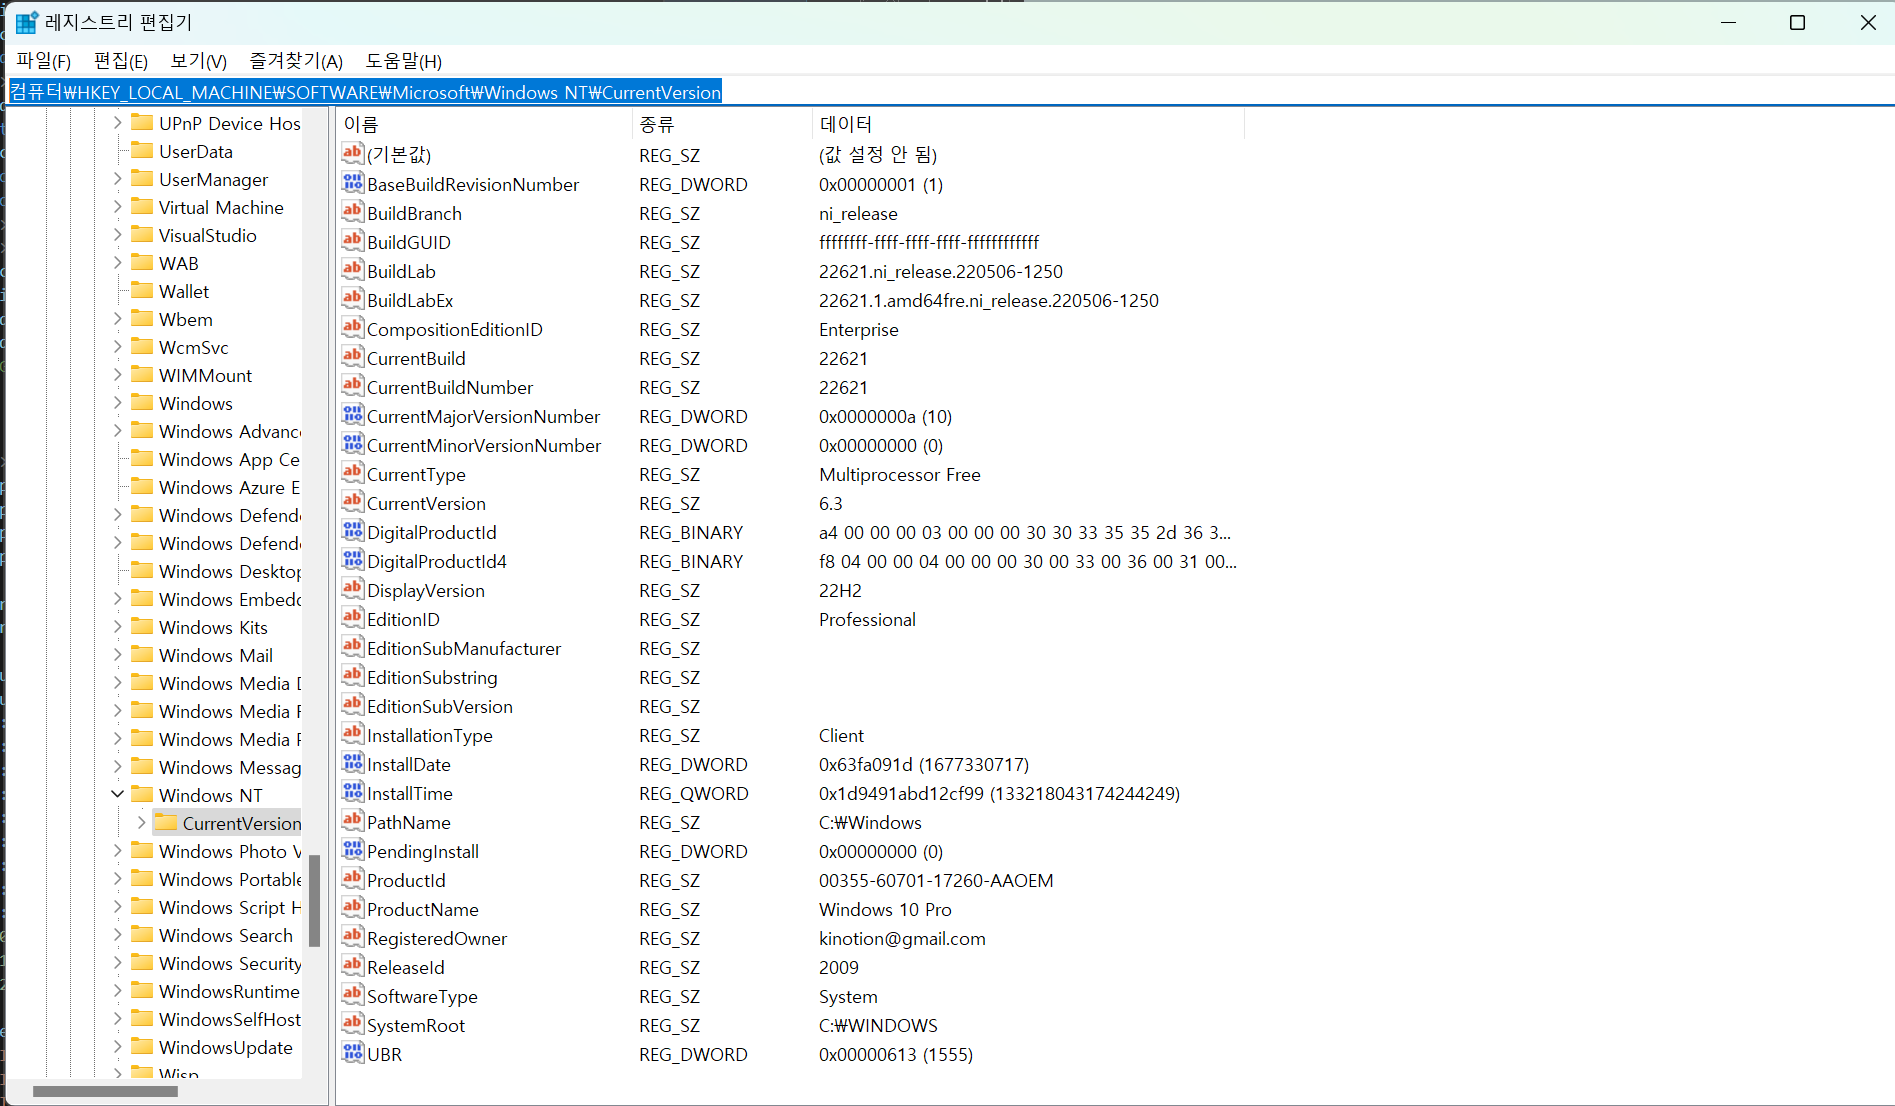Image resolution: width=1895 pixels, height=1106 pixels.
Task: Select the WIMMount key
Action: tap(205, 375)
